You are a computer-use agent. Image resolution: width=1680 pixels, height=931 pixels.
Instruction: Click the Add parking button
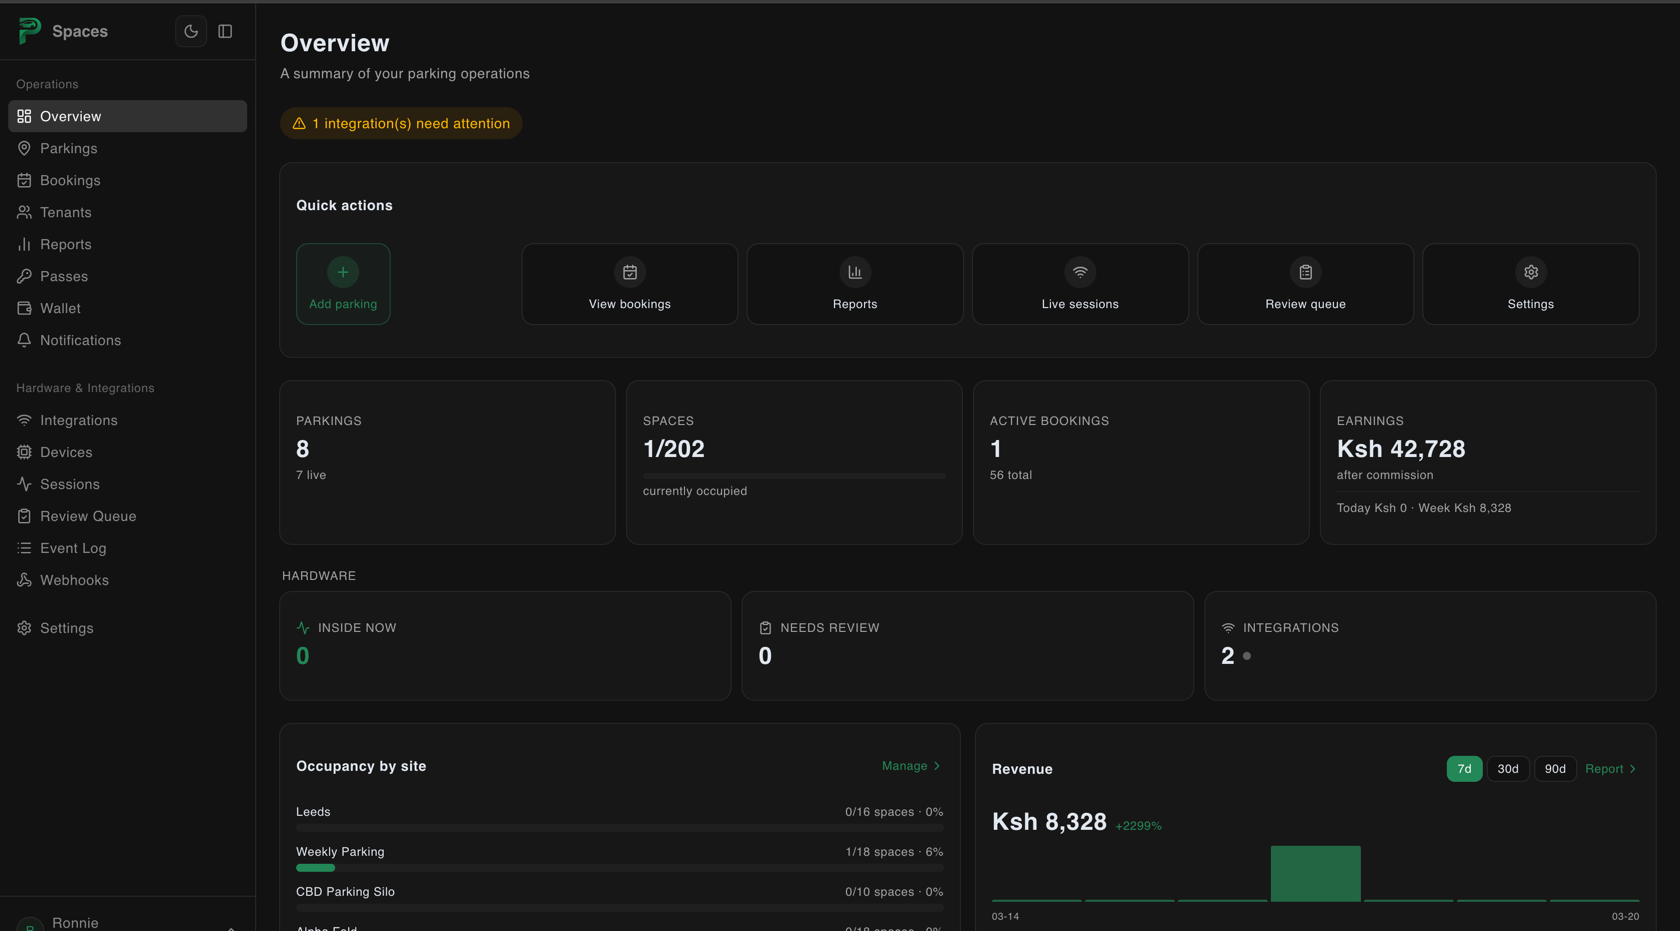[x=343, y=284]
